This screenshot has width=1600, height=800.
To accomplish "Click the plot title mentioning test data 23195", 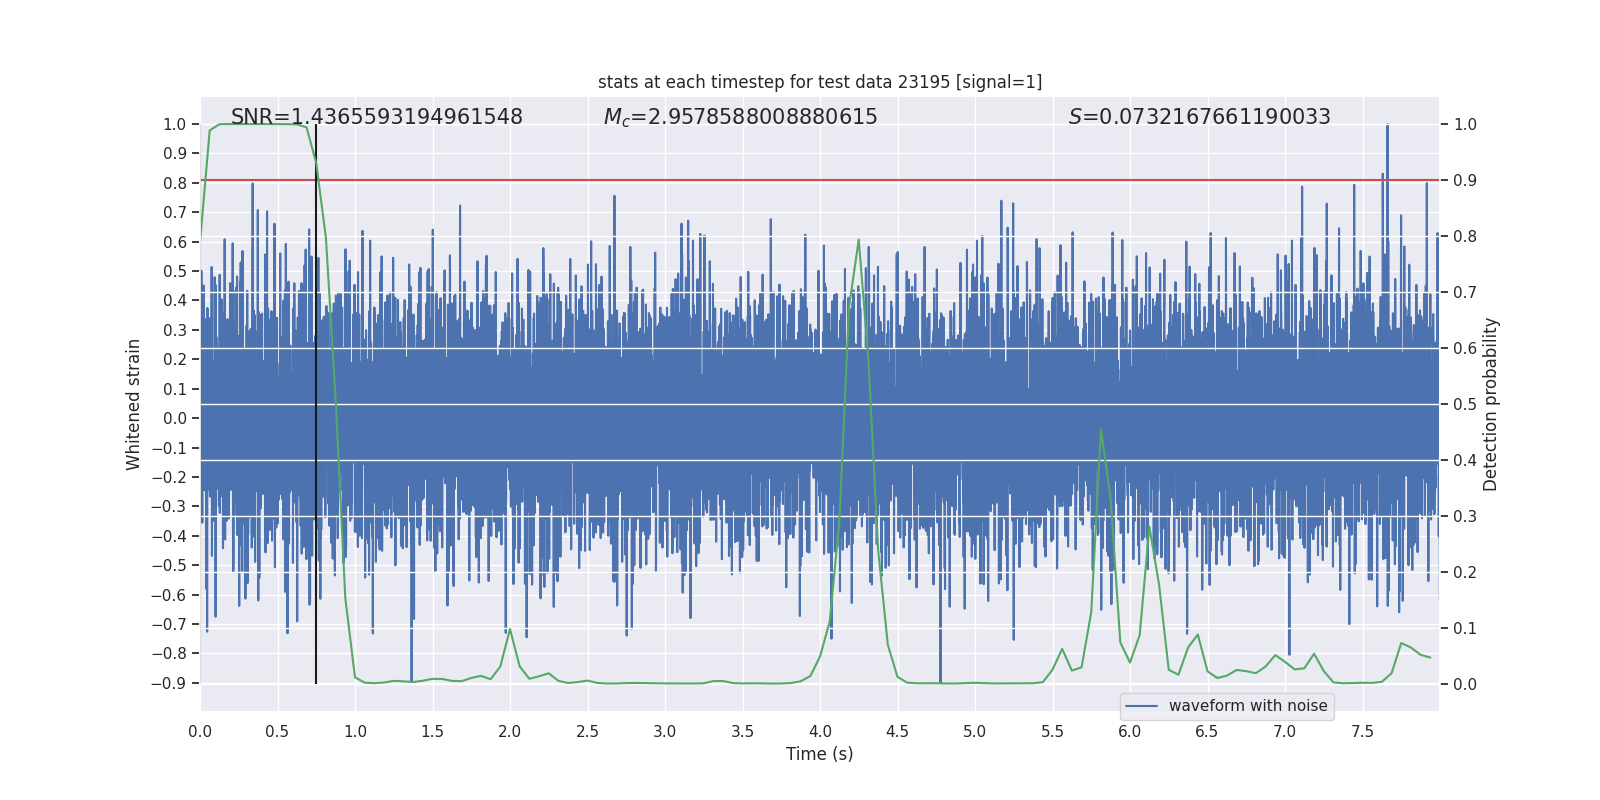I will (x=819, y=82).
